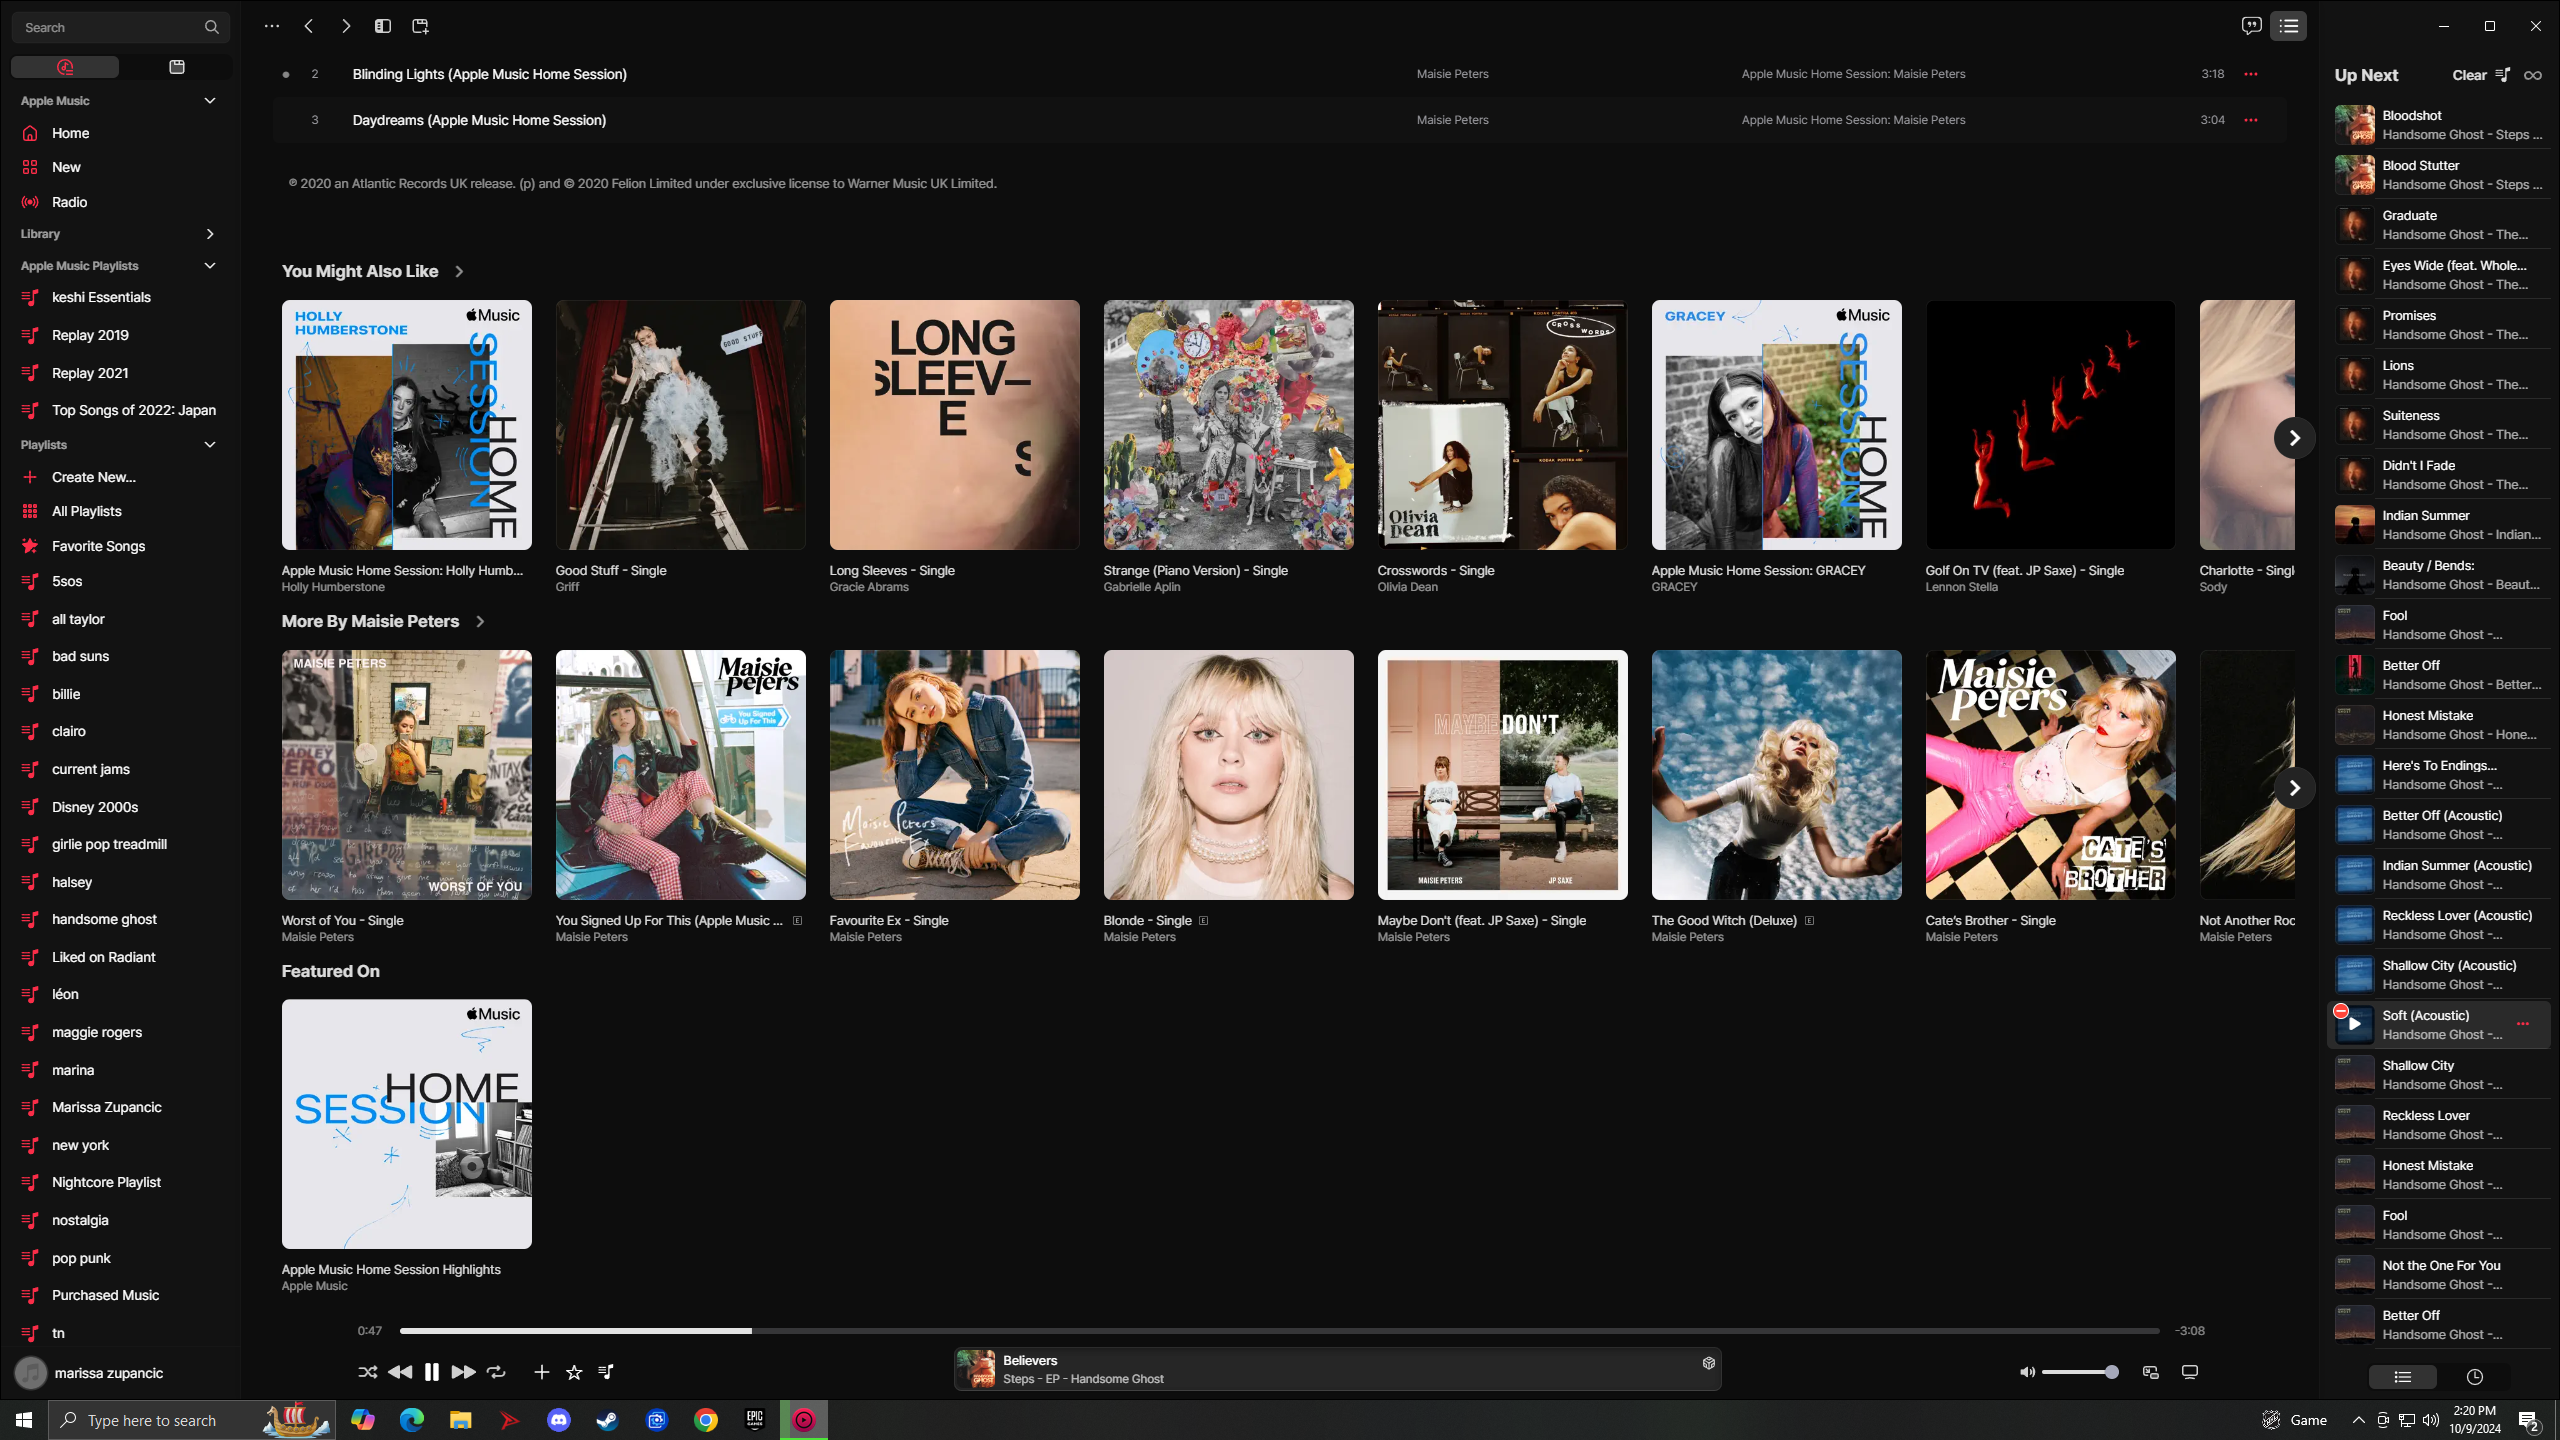Screen dimensions: 2560x1440
Task: Open Steam from taskbar
Action: [x=607, y=1420]
